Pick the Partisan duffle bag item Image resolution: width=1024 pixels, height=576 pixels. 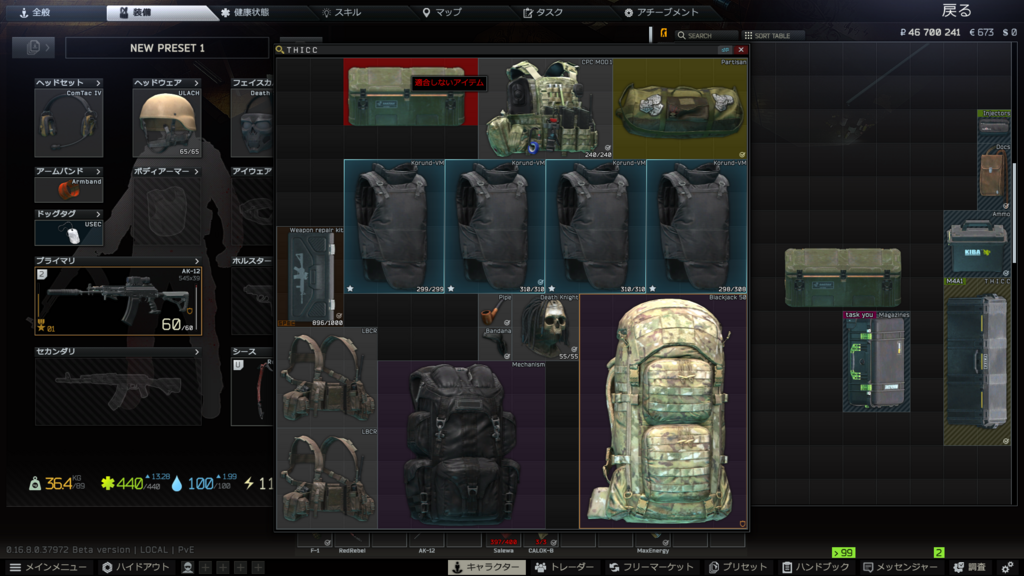point(679,108)
